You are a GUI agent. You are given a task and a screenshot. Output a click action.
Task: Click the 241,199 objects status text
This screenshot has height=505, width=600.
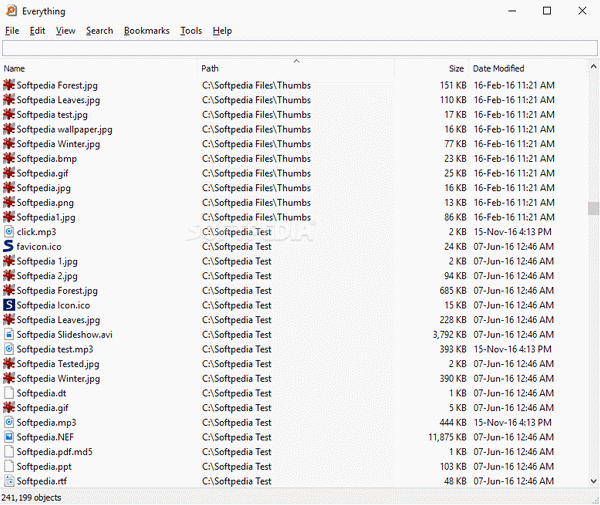(x=31, y=498)
